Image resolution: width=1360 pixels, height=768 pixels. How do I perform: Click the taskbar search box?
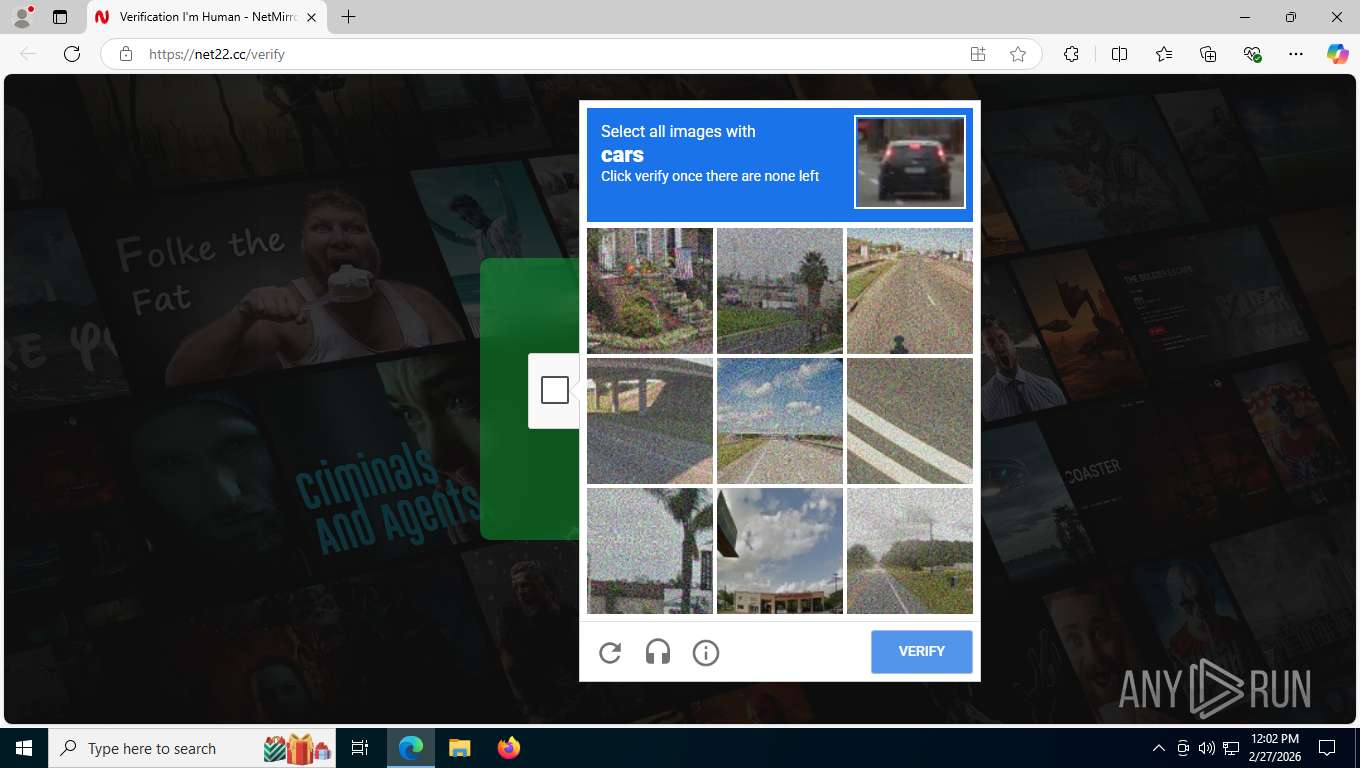(192, 748)
